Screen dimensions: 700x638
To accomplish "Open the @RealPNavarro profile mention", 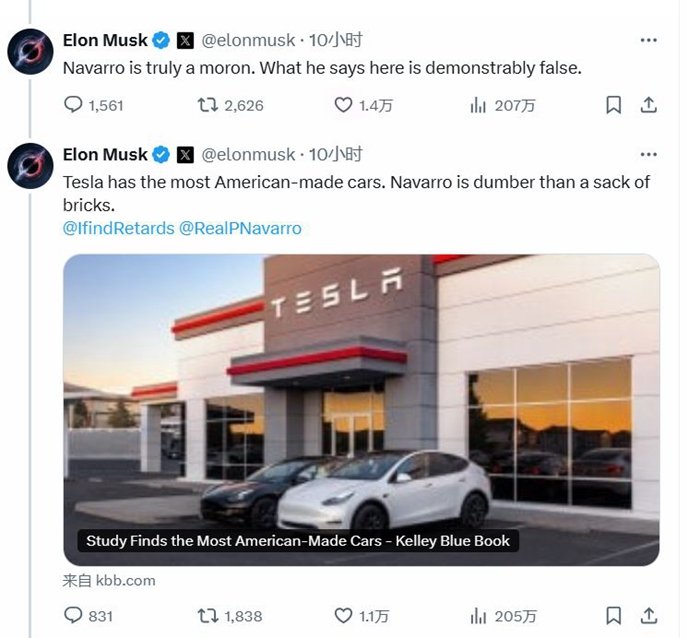I will pyautogui.click(x=240, y=228).
